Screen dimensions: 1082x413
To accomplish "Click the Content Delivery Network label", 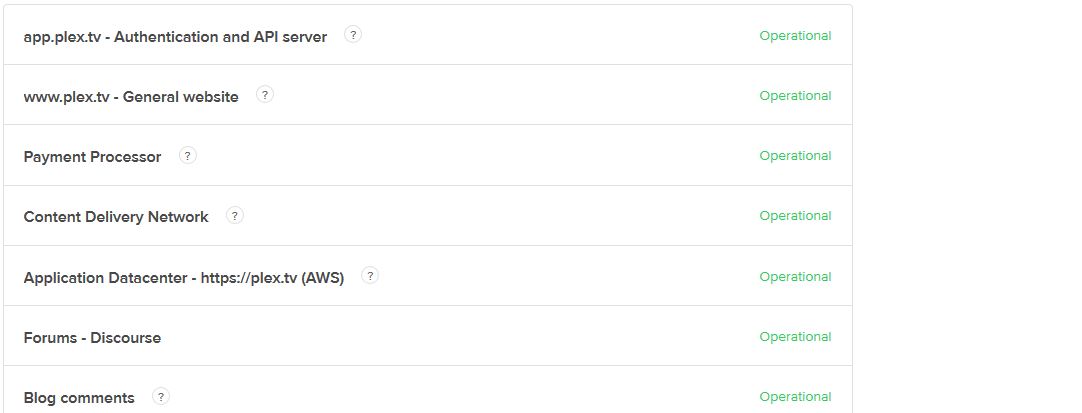I will (116, 217).
